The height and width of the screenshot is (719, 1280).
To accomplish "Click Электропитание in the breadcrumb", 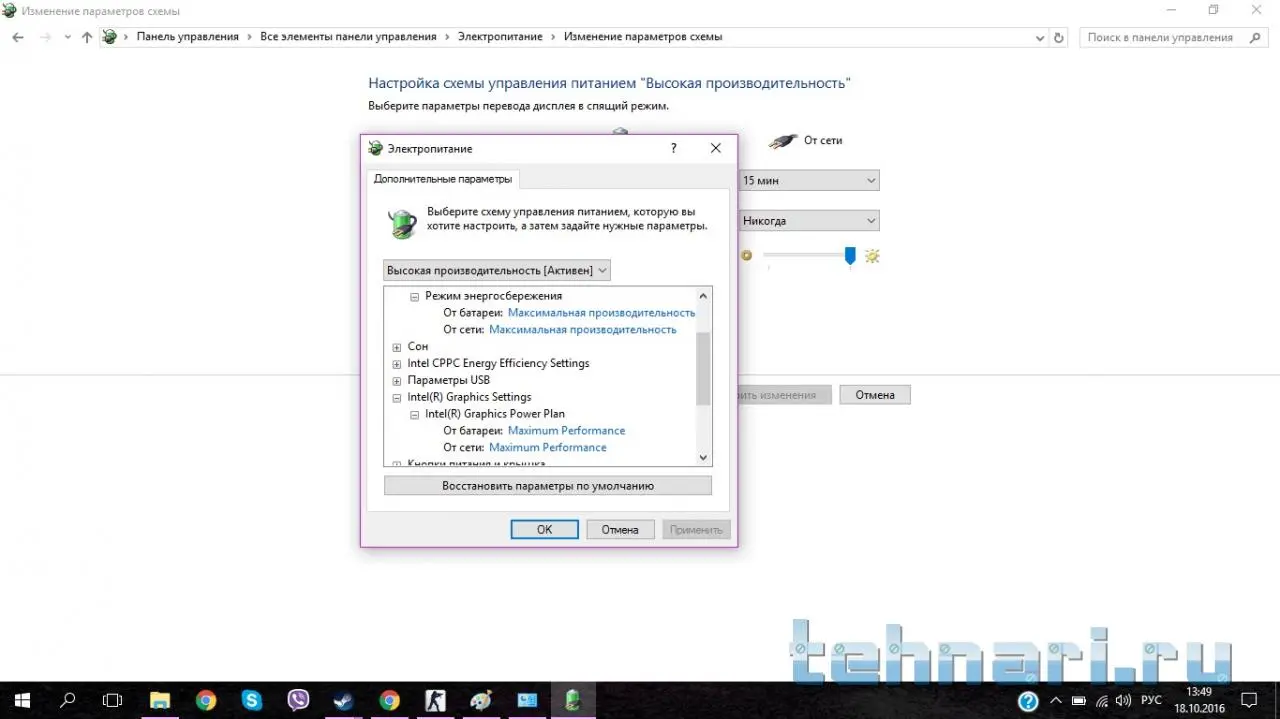I will (x=500, y=37).
